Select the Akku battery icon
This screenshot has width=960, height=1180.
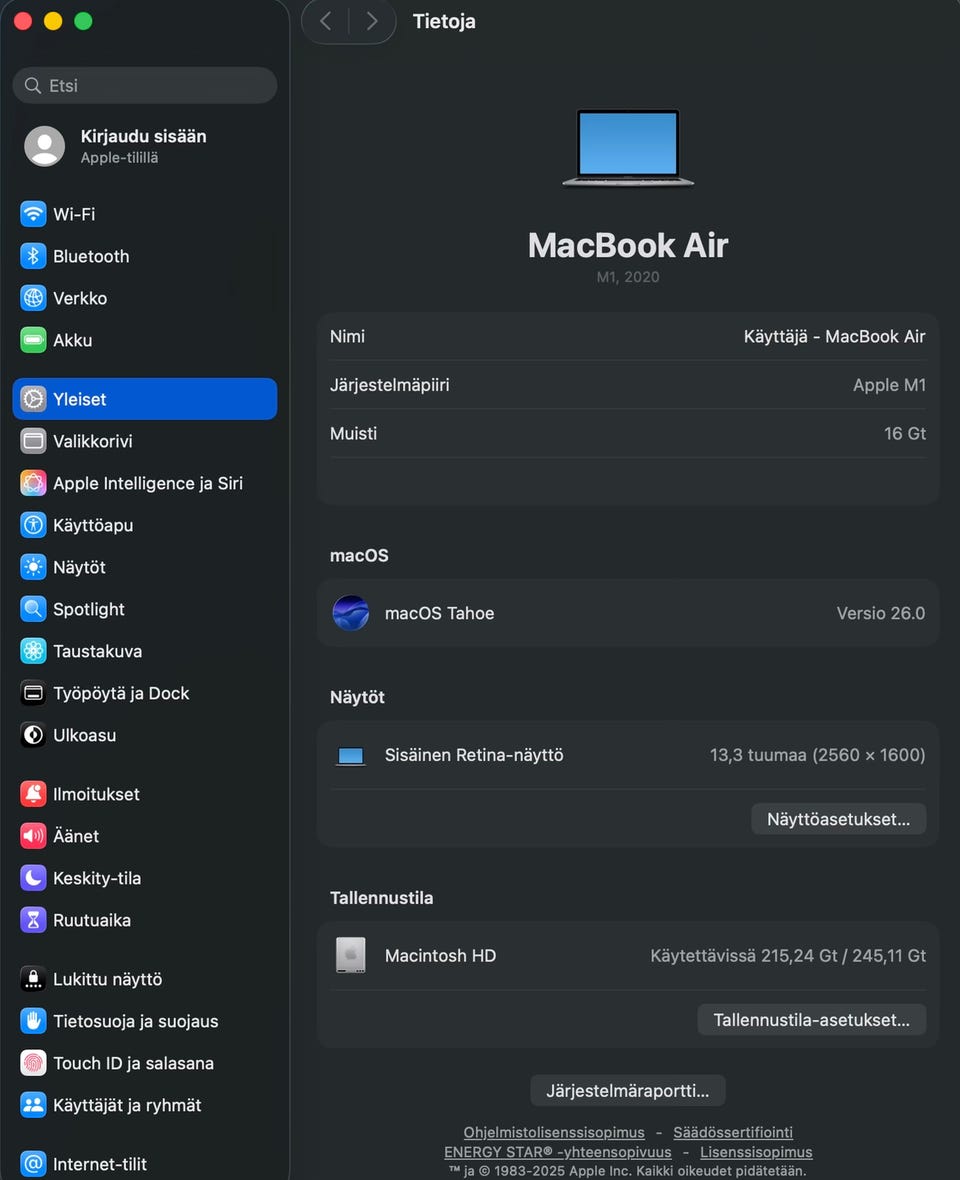[33, 340]
